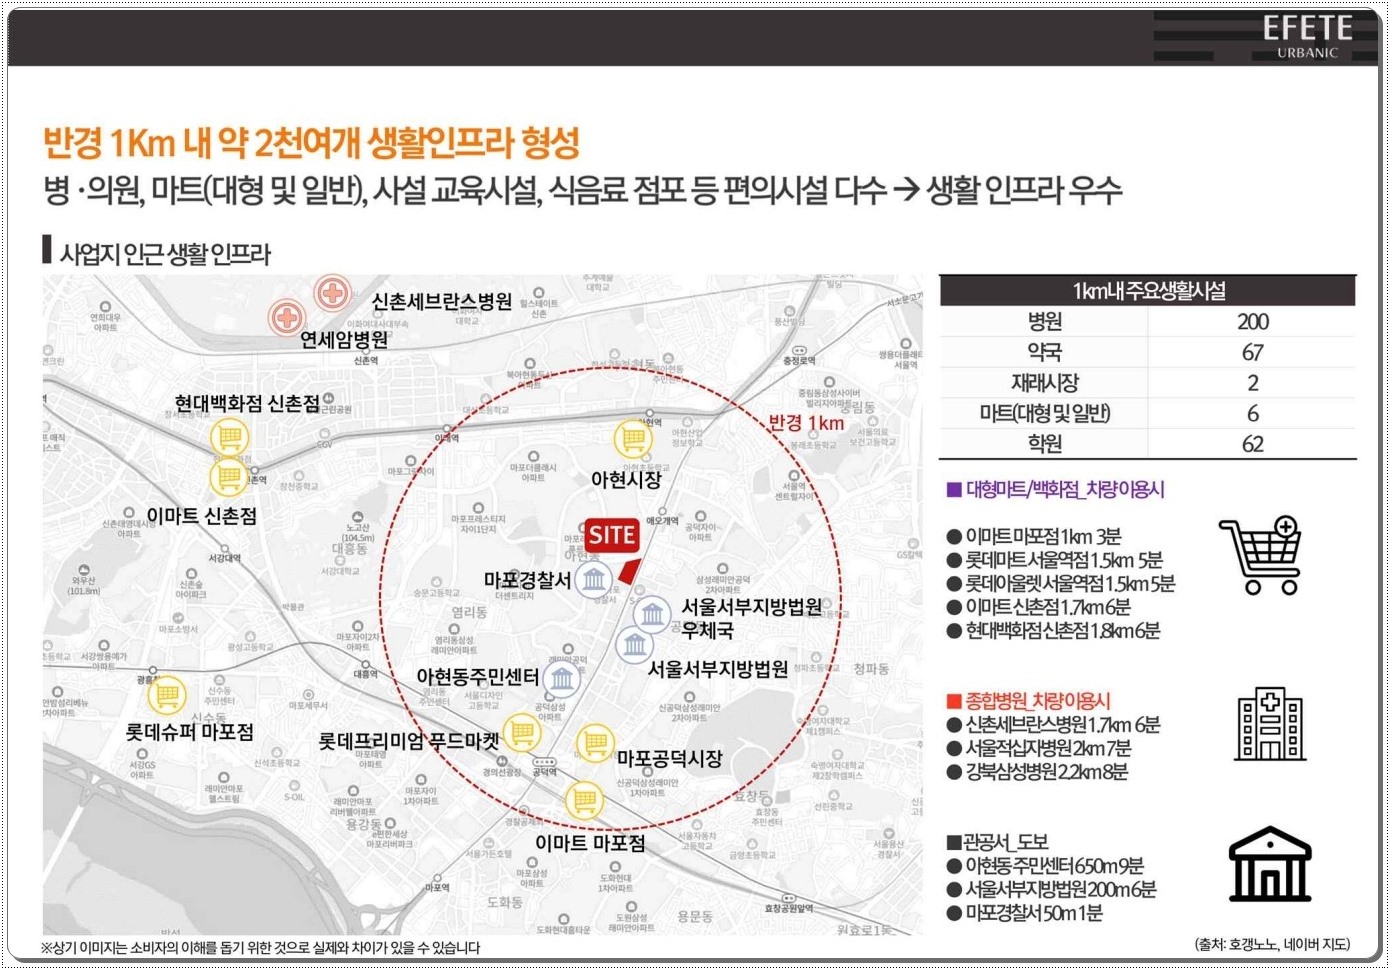Image resolution: width=1390 pixels, height=970 pixels.
Task: Select the building icon beside 마포경찰서
Action: (x=596, y=580)
